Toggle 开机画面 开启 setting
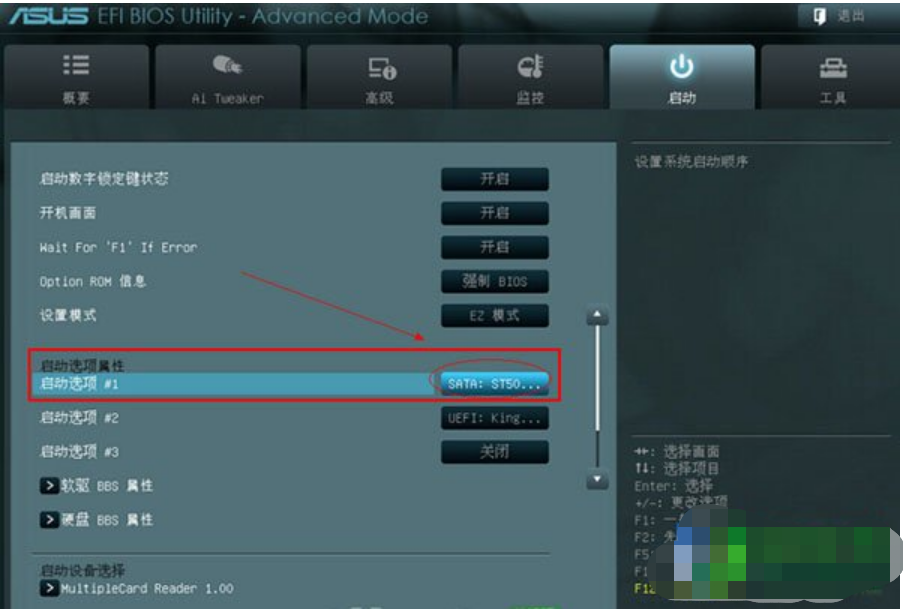The width and height of the screenshot is (903, 611). pyautogui.click(x=495, y=213)
